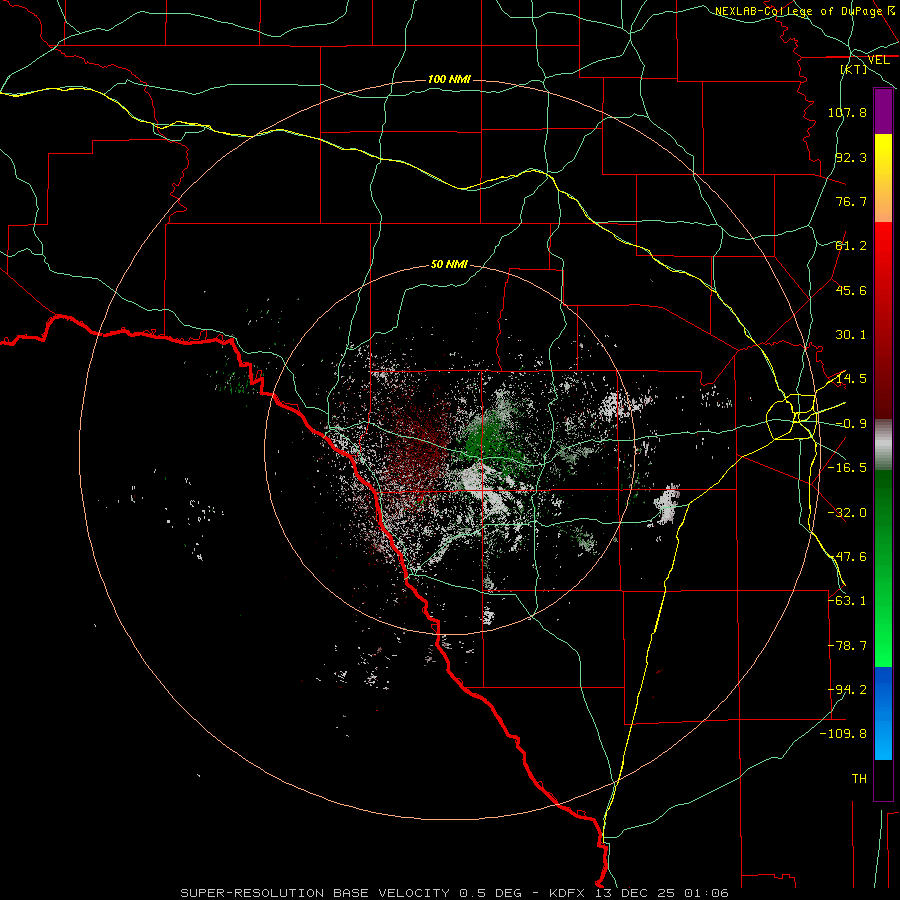The width and height of the screenshot is (900, 900).
Task: Click the -0.9 velocity scale value
Action: 851,424
